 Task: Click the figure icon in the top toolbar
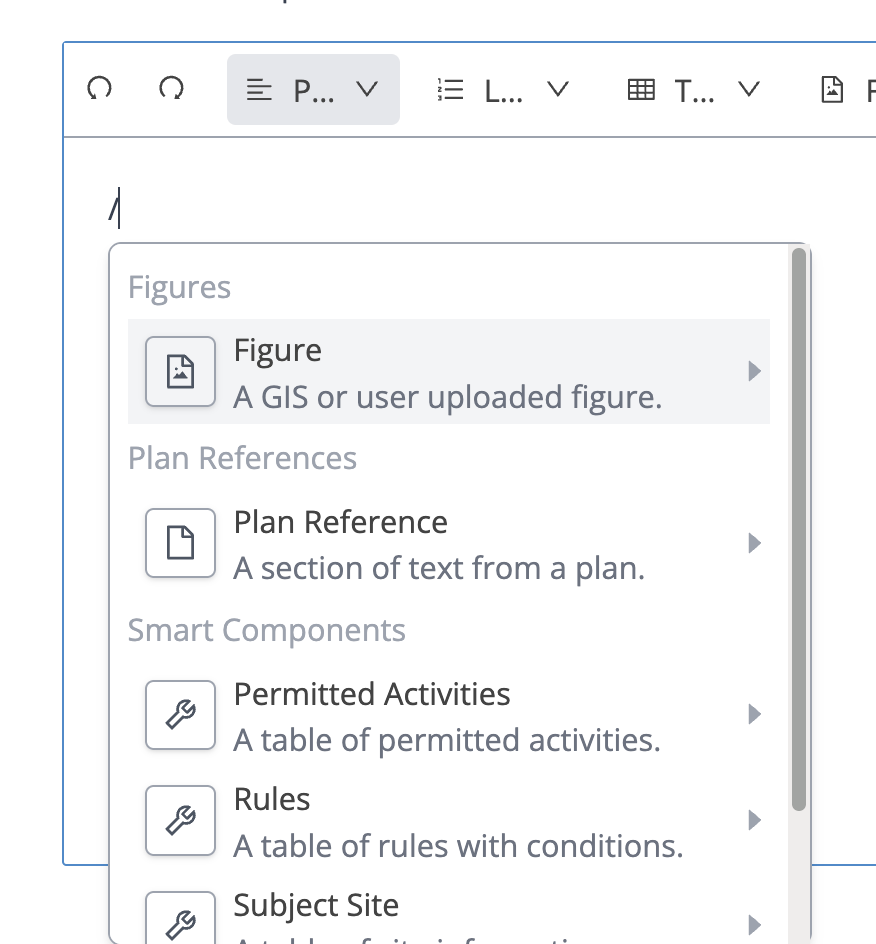832,90
